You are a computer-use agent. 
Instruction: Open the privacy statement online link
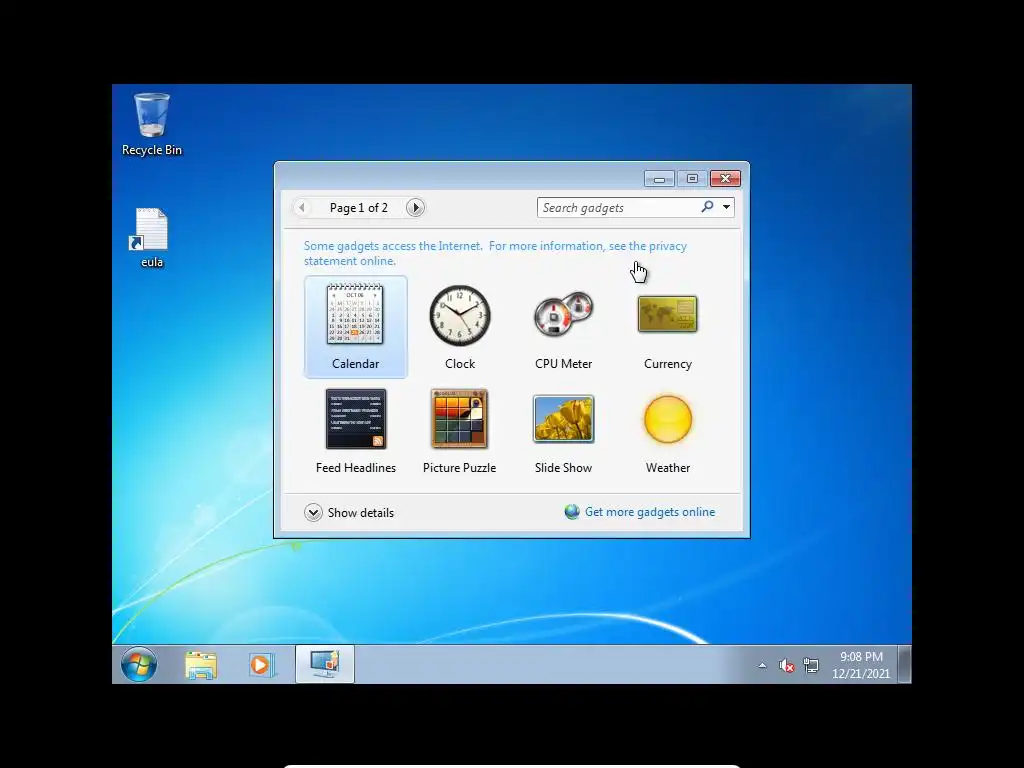[495, 253]
